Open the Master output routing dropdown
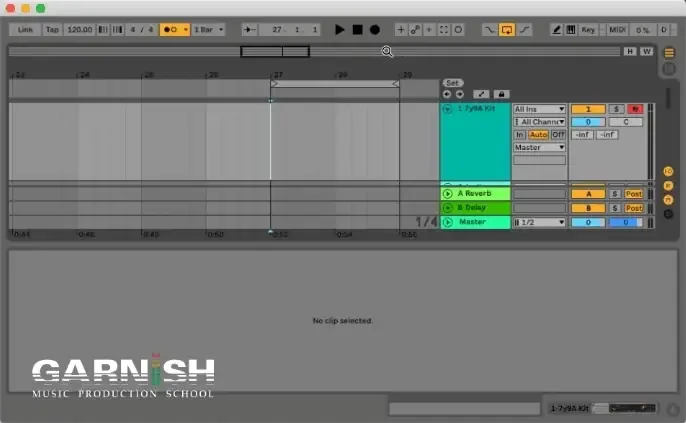This screenshot has height=423, width=686. coord(539,147)
